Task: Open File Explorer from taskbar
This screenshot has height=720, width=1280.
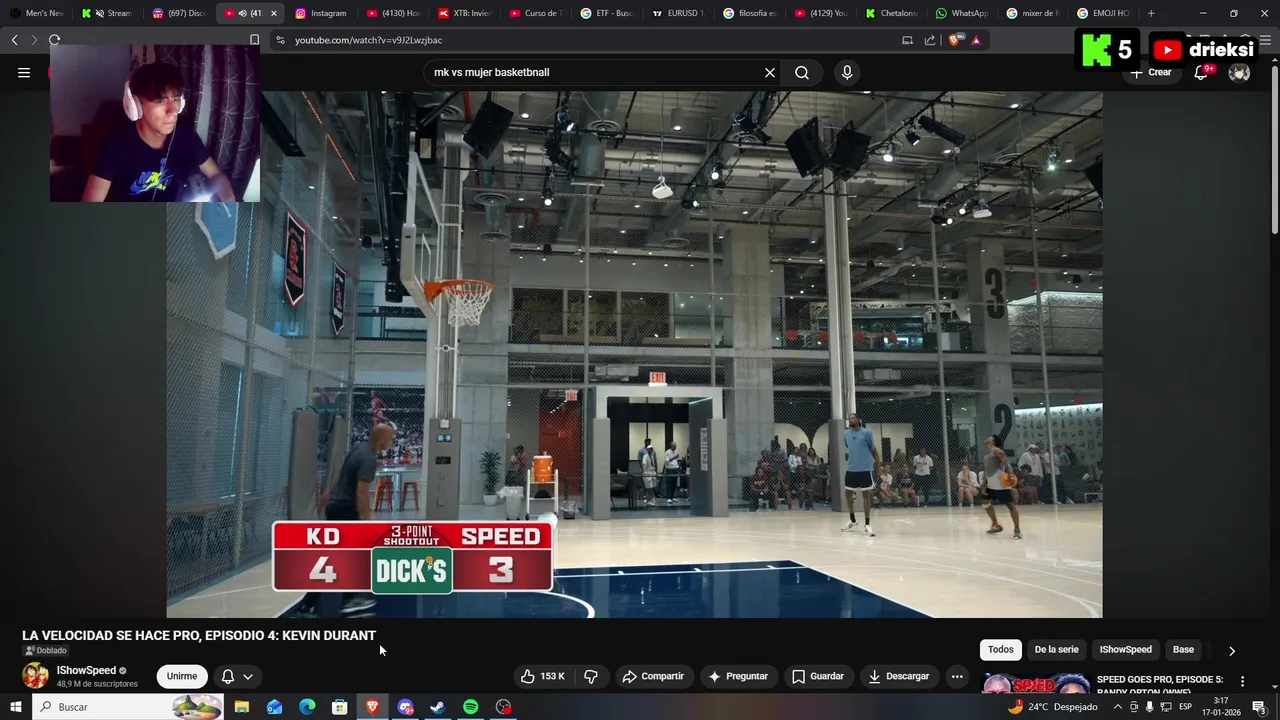Action: pos(241,707)
